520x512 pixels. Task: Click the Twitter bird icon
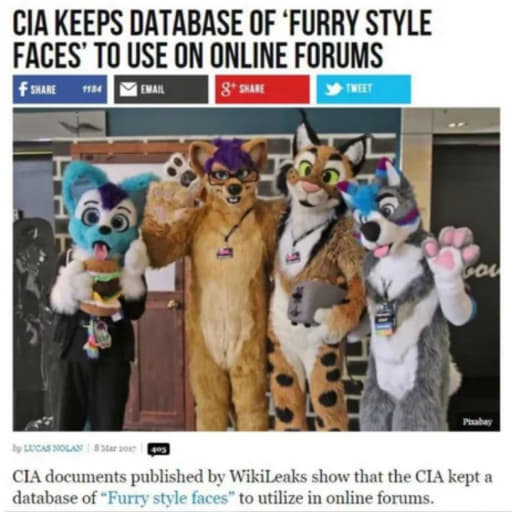[x=333, y=89]
